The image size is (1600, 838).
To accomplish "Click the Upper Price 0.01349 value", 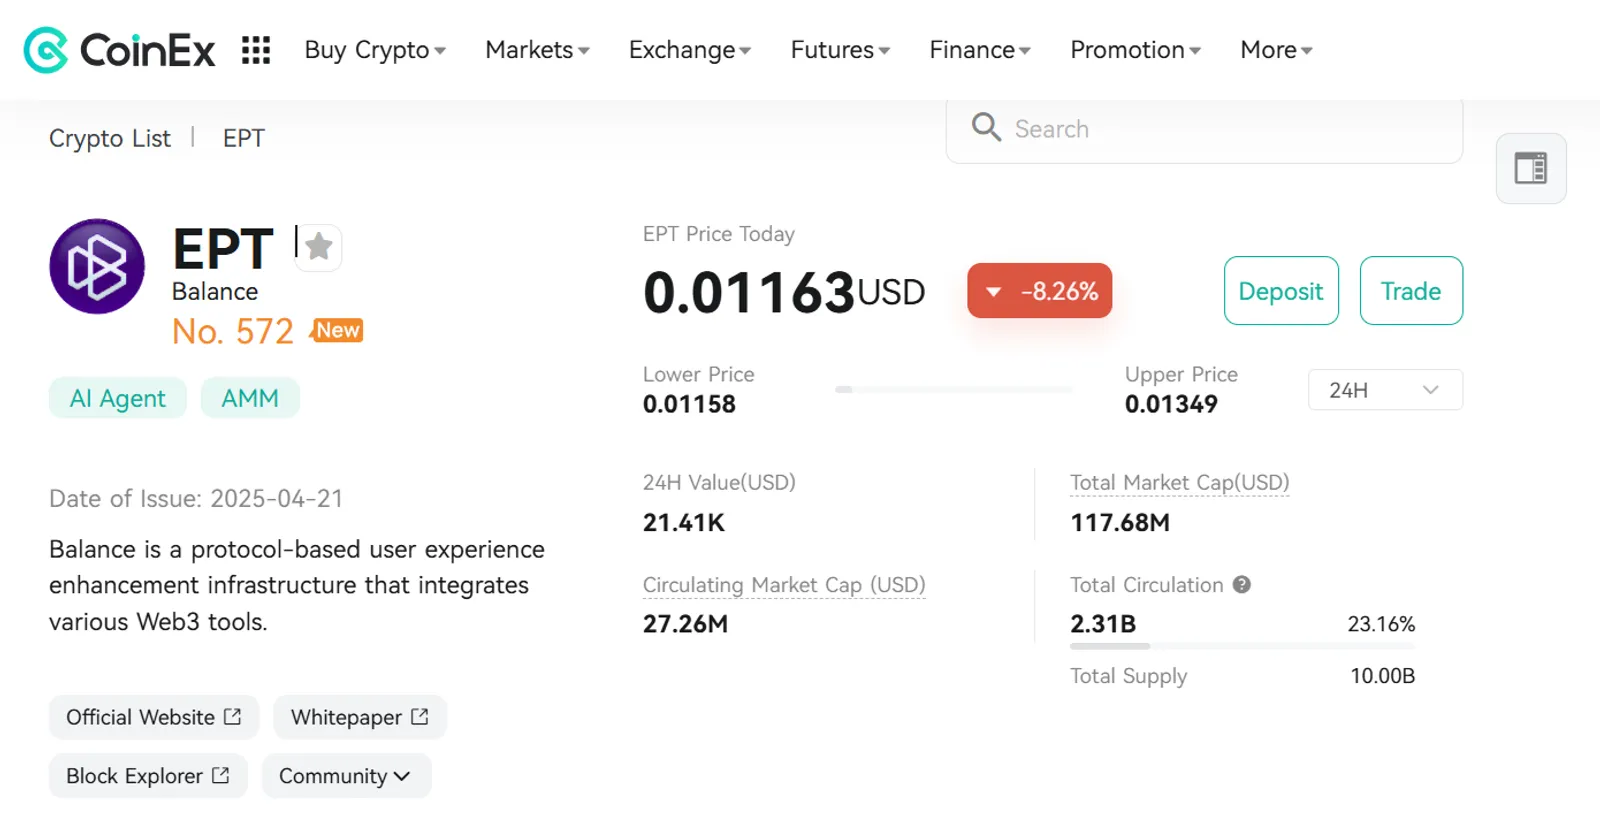I will pyautogui.click(x=1171, y=404).
